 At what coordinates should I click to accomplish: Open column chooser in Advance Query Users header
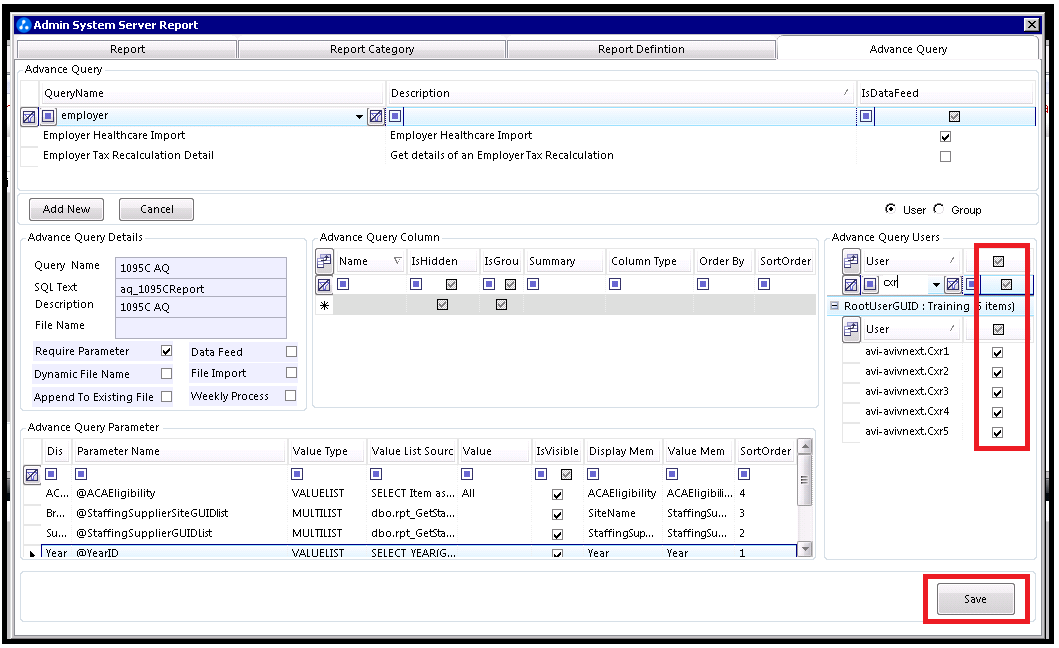[x=851, y=261]
